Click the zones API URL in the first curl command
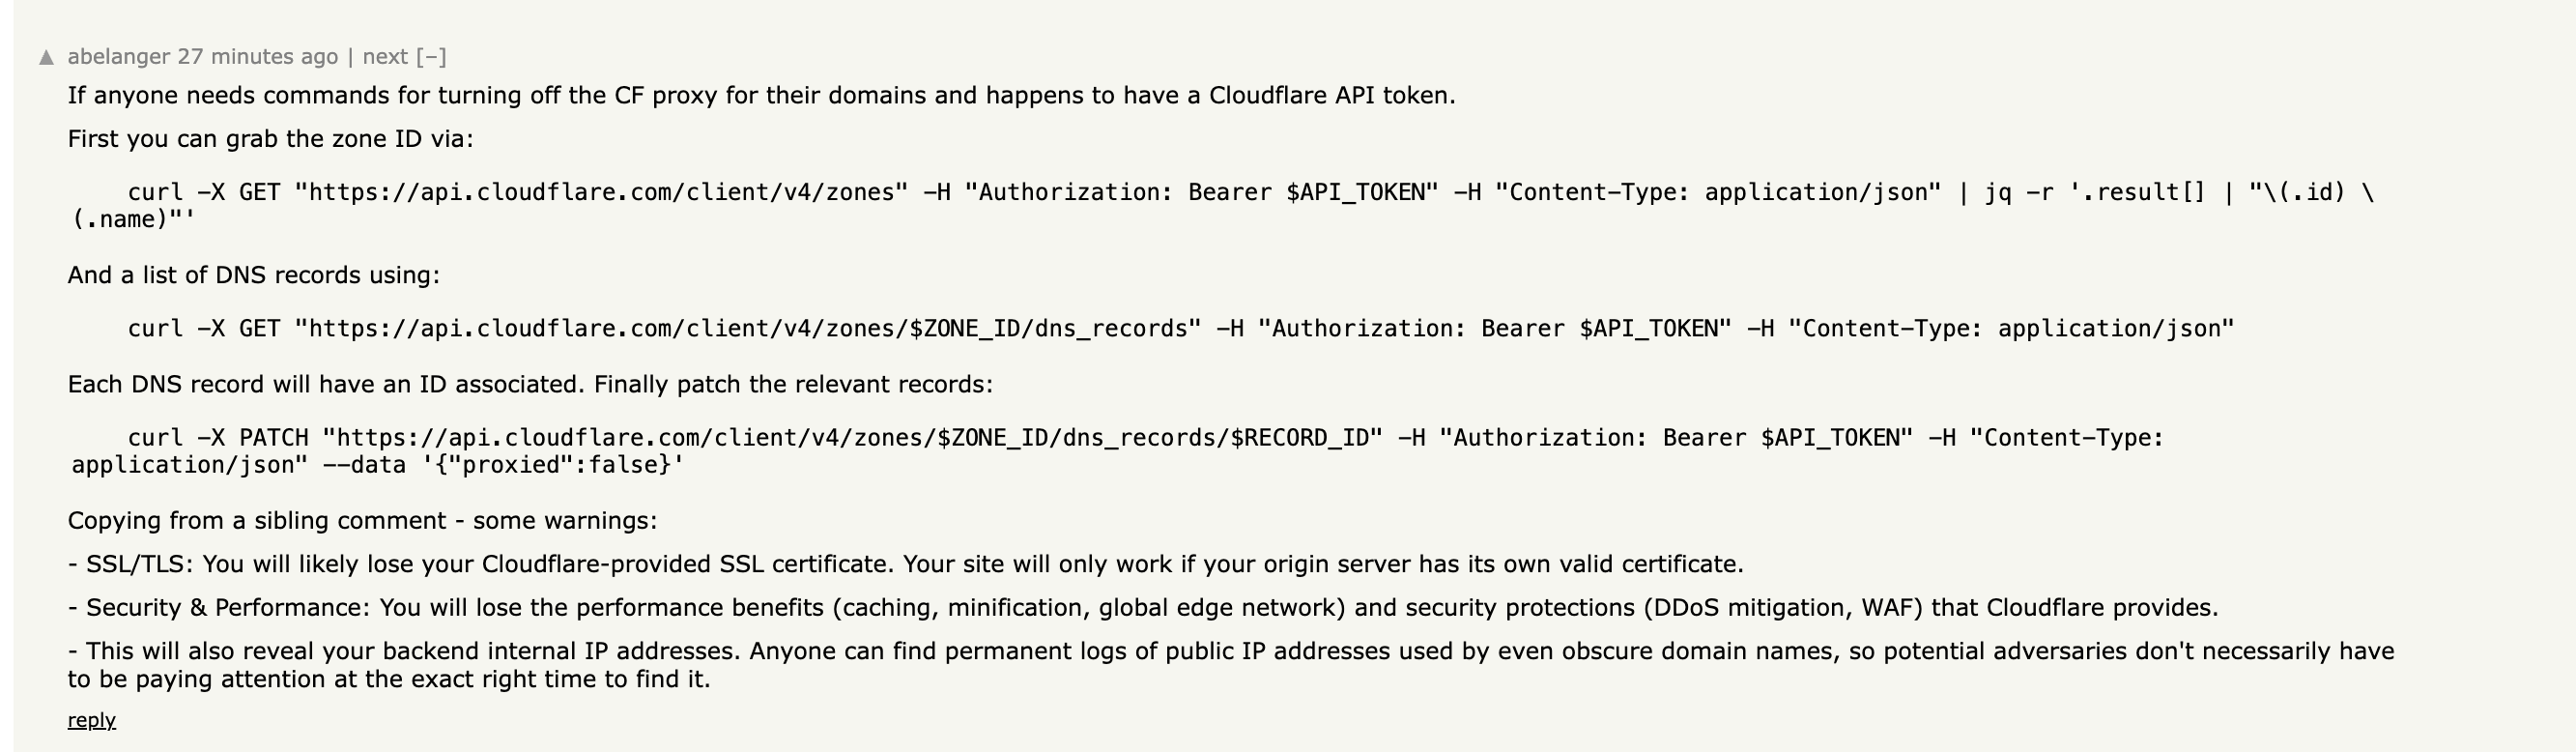Screen dimensions: 2576x752 pos(601,192)
